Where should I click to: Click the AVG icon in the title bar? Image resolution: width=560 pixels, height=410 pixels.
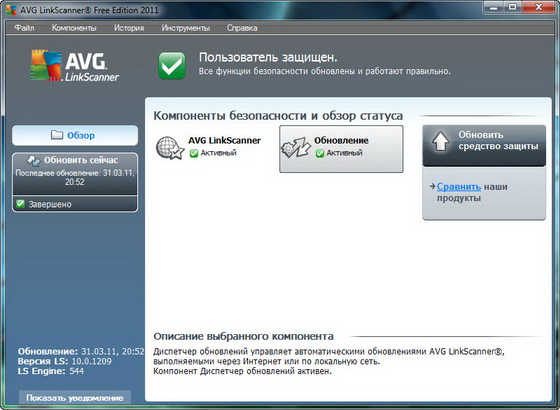pyautogui.click(x=11, y=10)
